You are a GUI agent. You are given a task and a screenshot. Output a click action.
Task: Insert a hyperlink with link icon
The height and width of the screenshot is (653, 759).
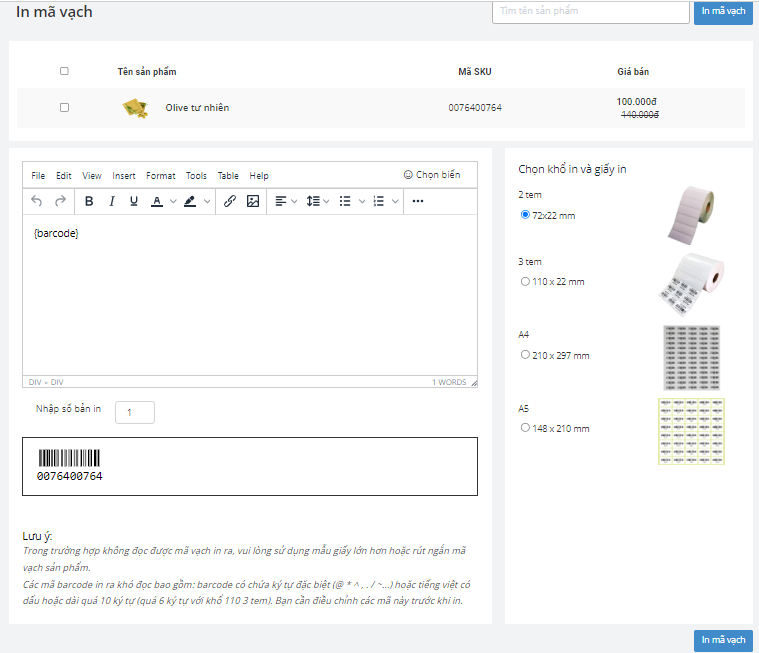point(230,201)
